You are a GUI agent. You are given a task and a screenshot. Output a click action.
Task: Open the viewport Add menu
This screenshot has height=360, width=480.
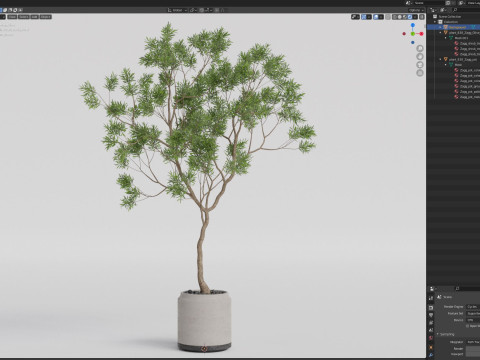pyautogui.click(x=35, y=17)
